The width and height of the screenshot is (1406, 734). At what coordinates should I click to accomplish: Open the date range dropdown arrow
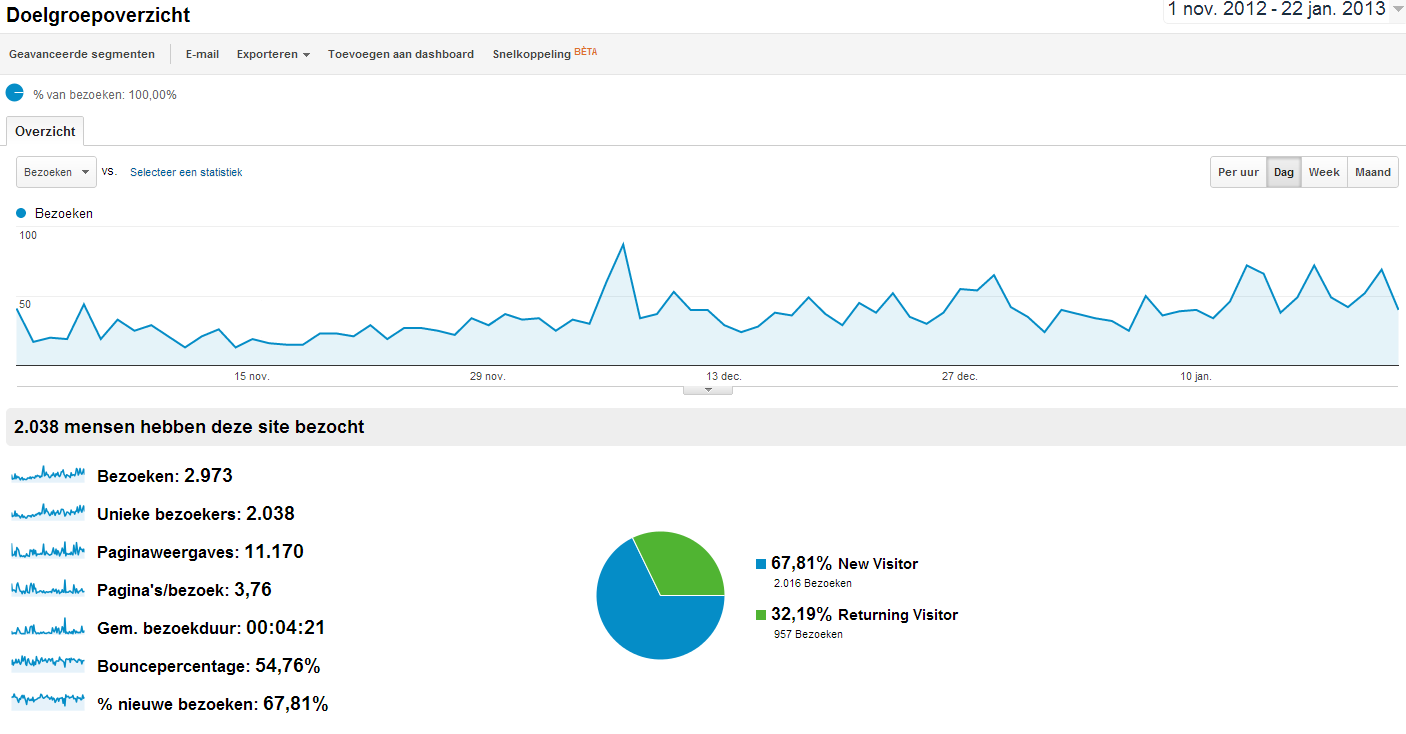tap(1398, 10)
